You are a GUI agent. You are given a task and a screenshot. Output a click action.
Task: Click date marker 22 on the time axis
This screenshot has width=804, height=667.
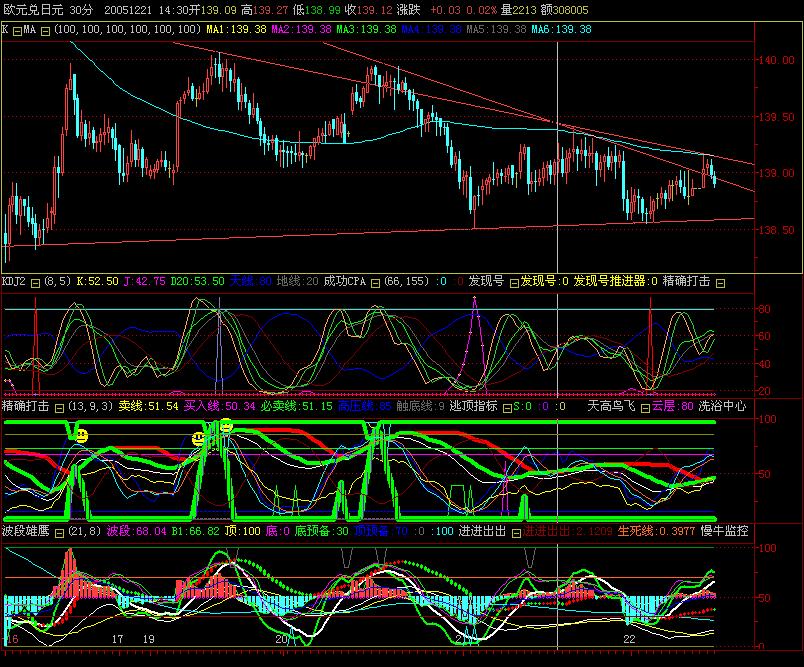tap(629, 639)
